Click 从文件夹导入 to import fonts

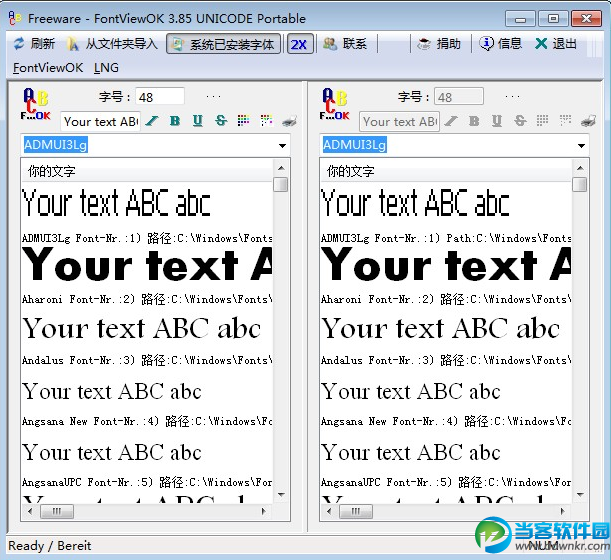pos(111,44)
